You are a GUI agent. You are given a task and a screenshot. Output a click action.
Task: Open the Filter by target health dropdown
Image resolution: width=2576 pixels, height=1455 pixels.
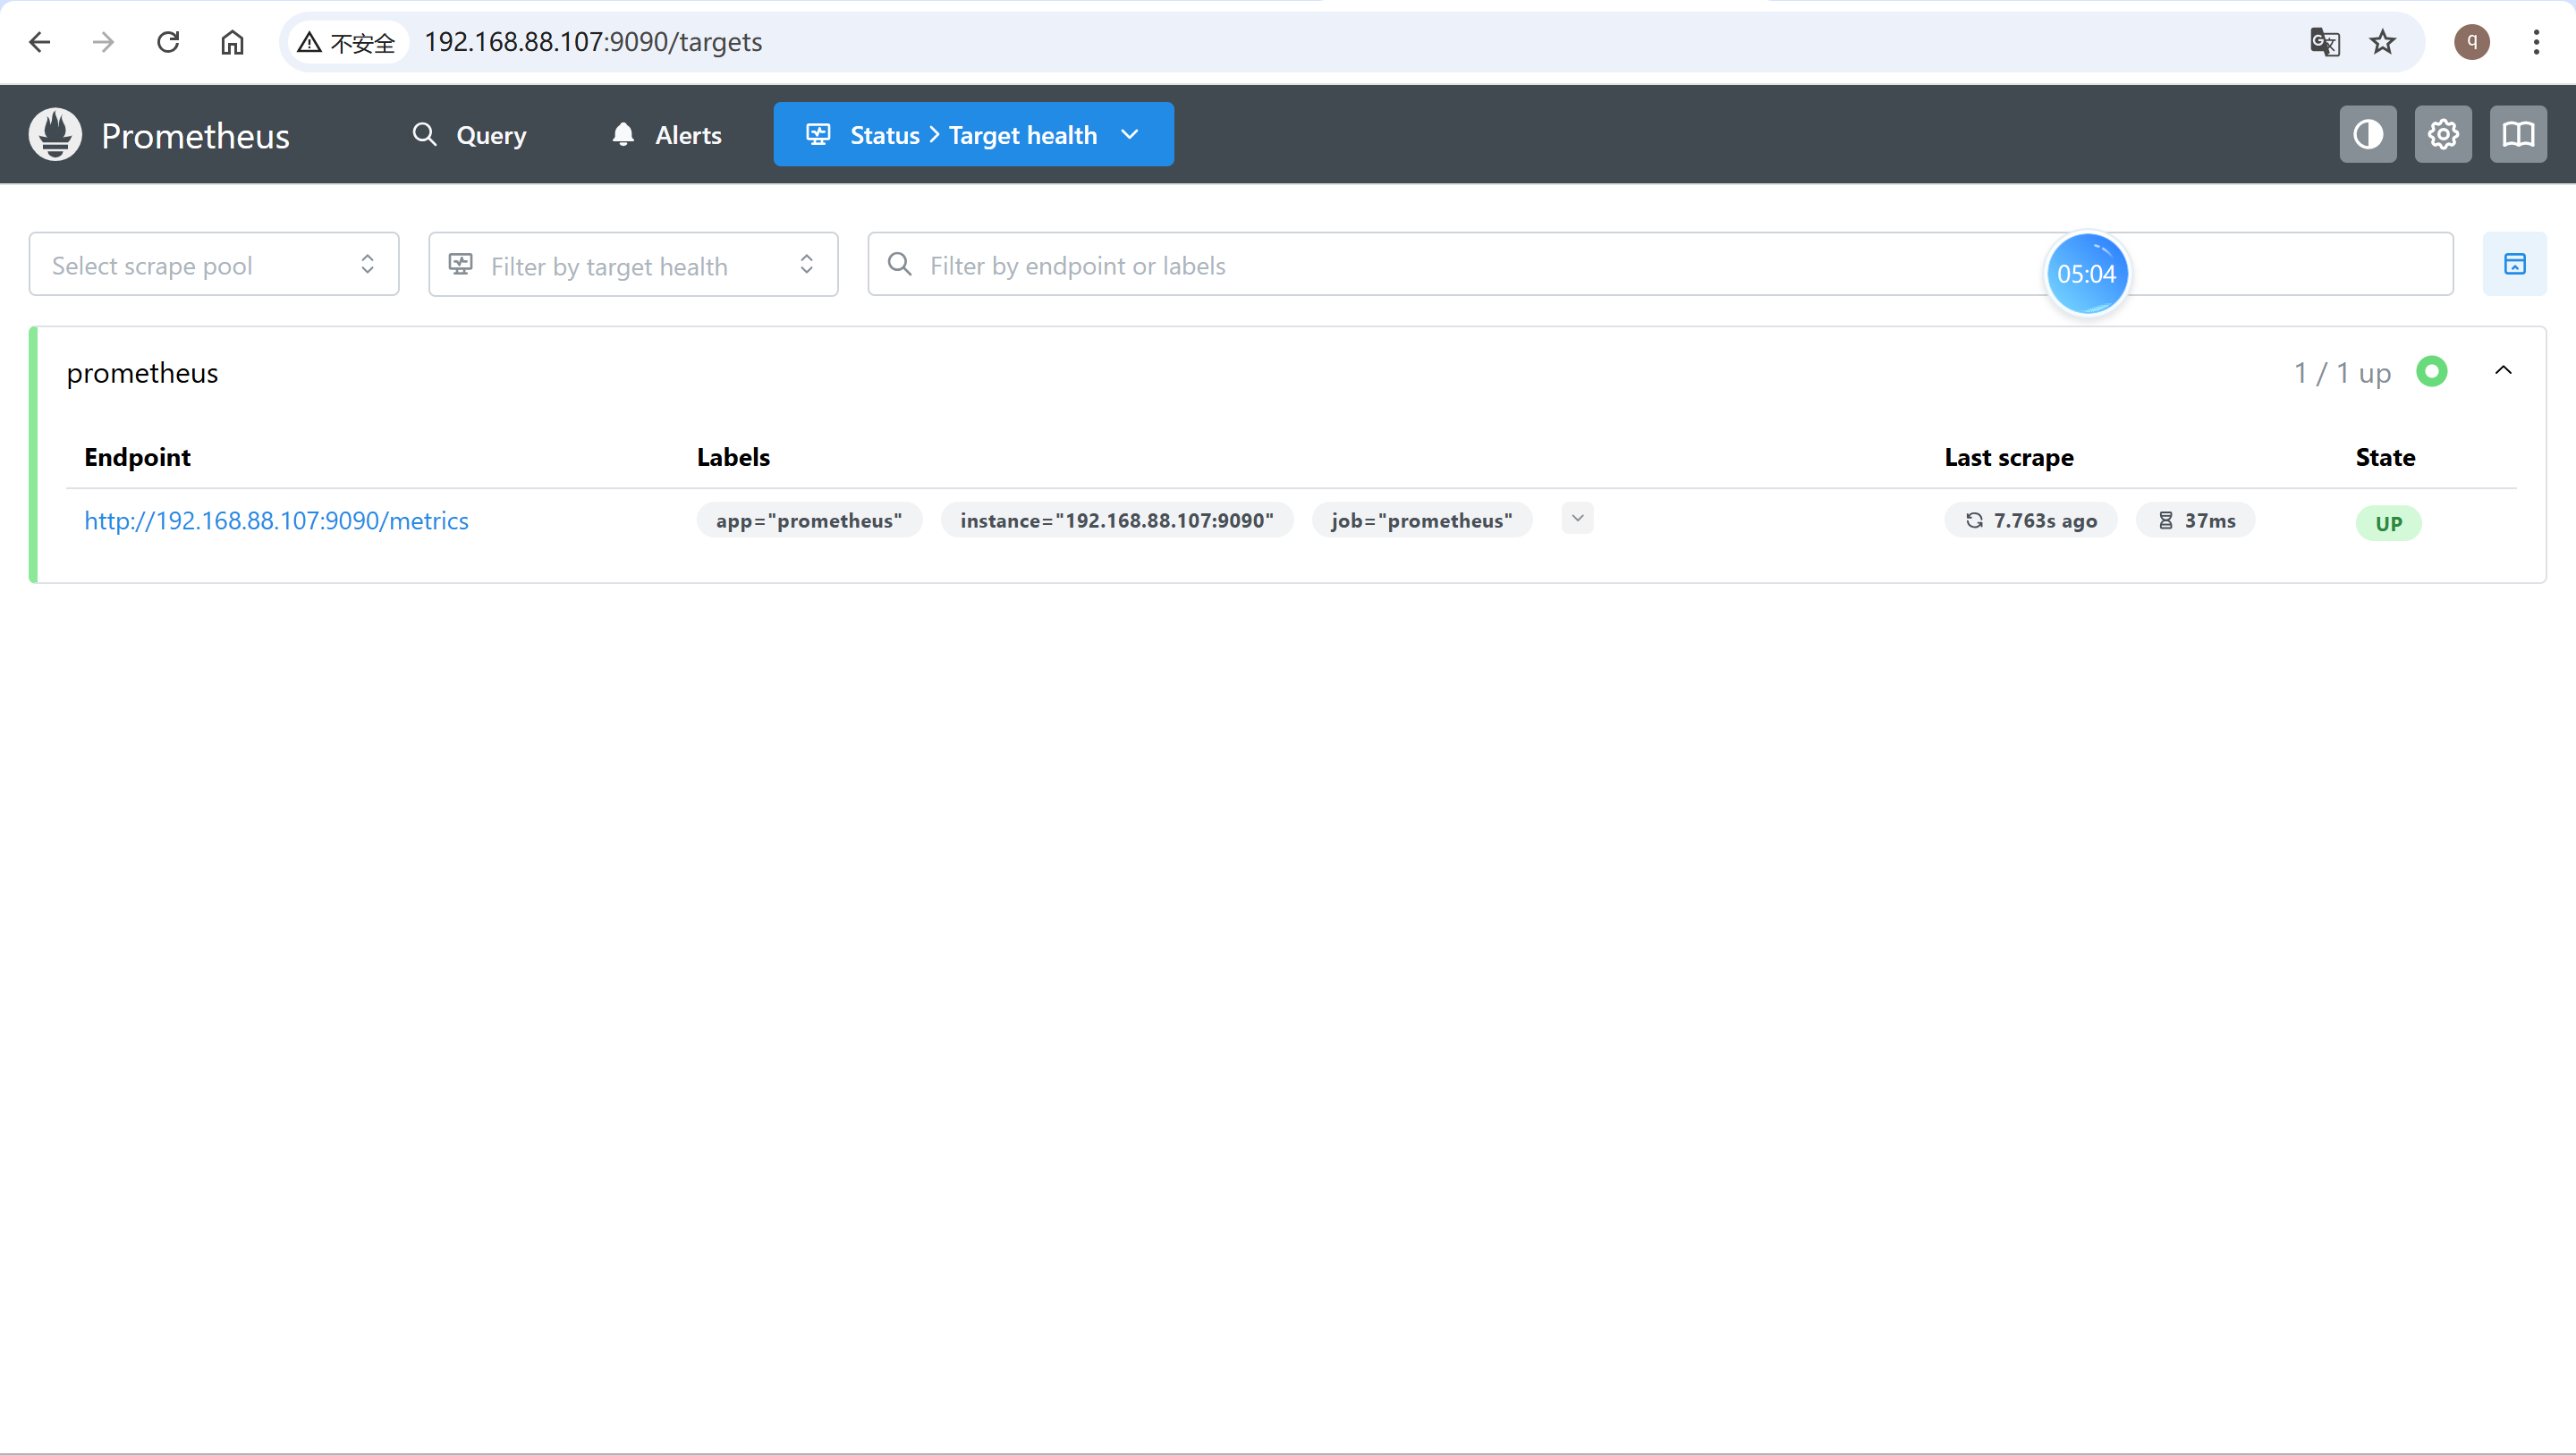click(633, 264)
